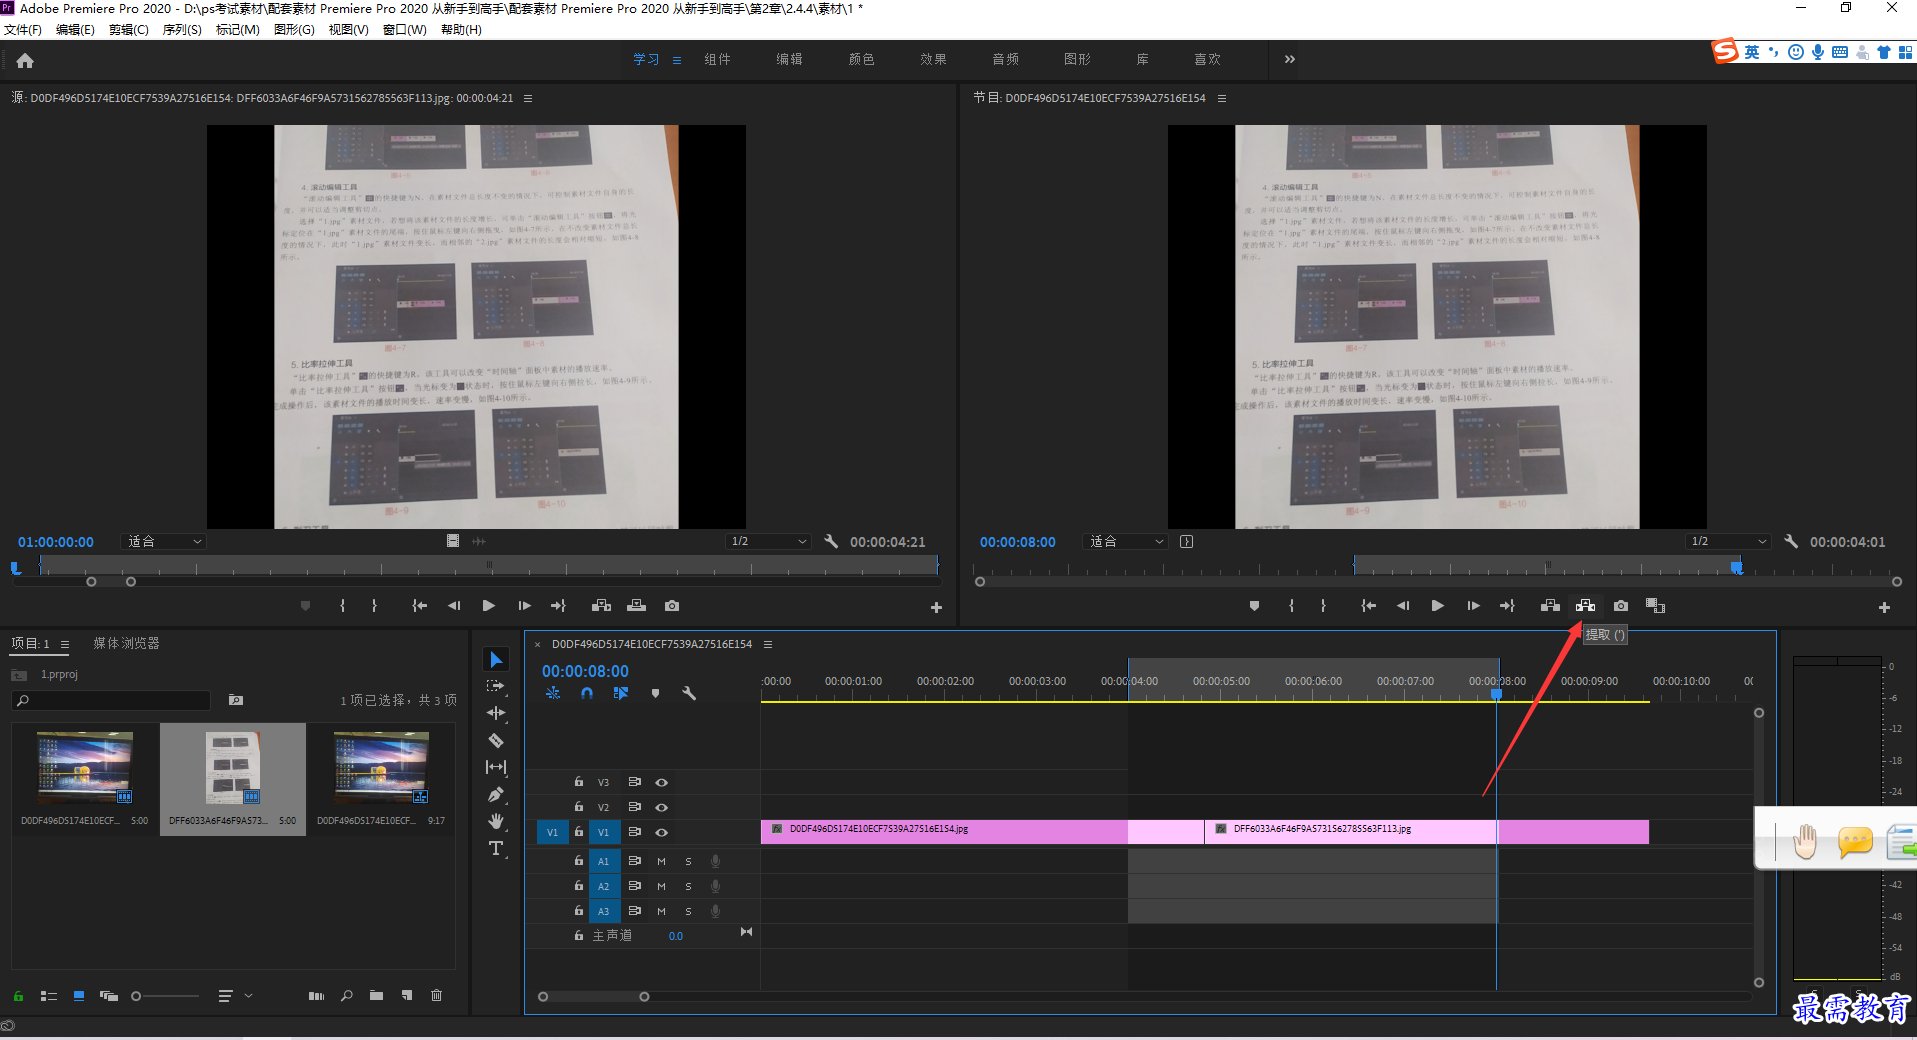Go to In point in Source monitor
The width and height of the screenshot is (1917, 1040).
click(x=420, y=606)
